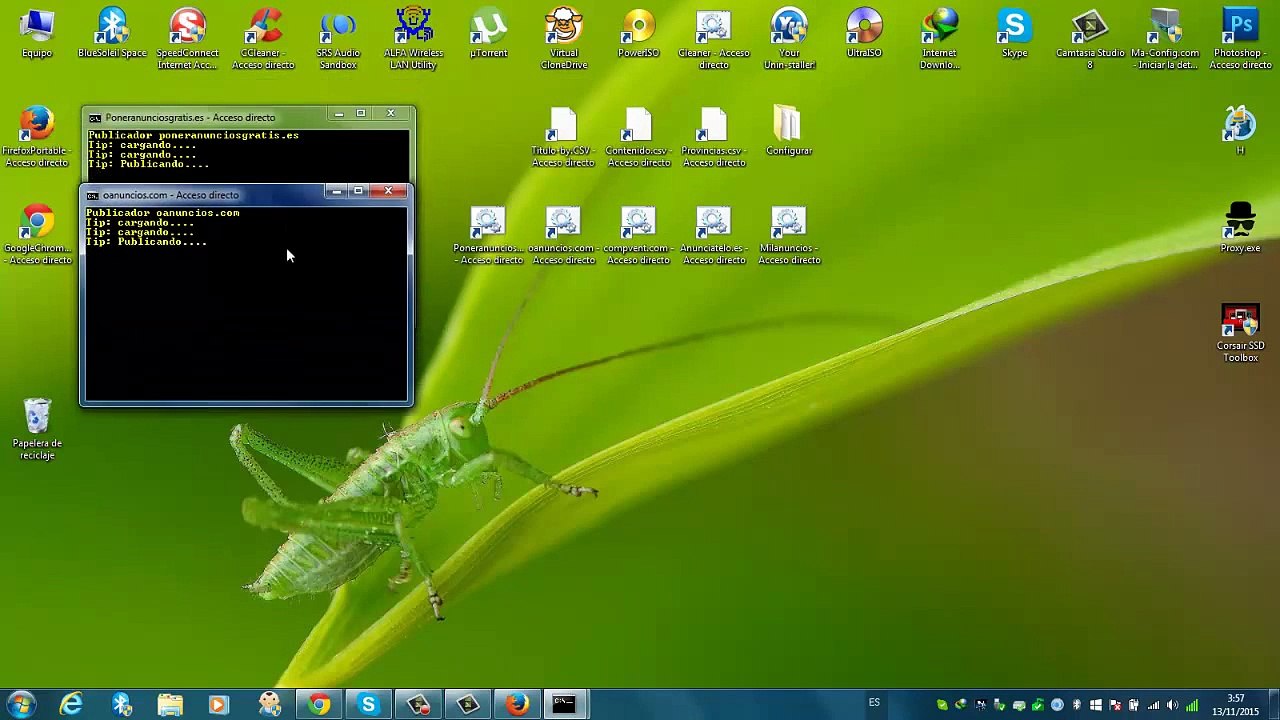
Task: Open Firefox from the taskbar
Action: point(517,704)
